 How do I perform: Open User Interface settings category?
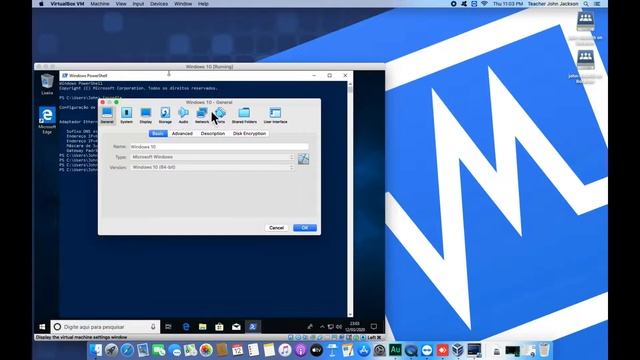click(275, 115)
